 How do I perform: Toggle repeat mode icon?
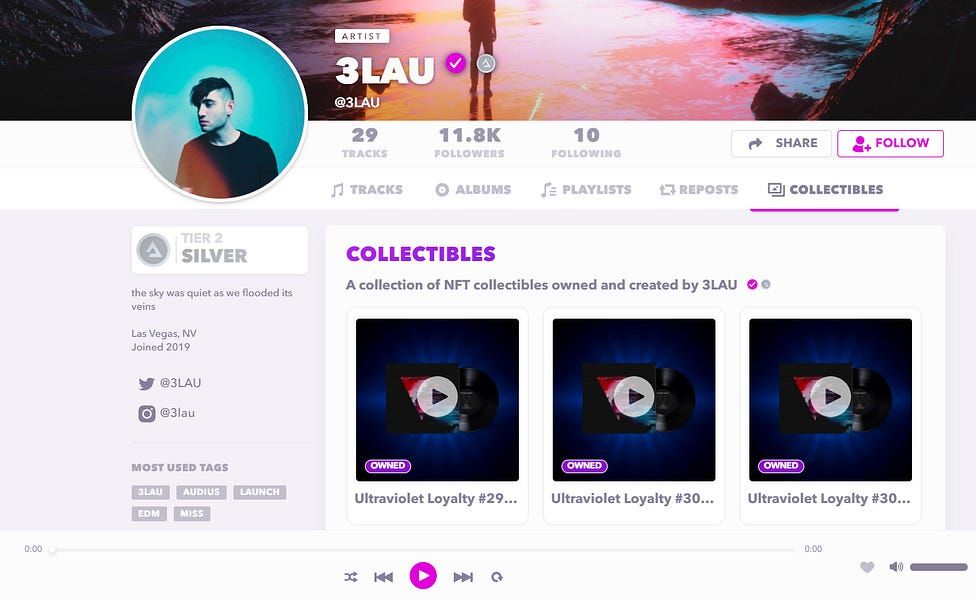pos(497,577)
